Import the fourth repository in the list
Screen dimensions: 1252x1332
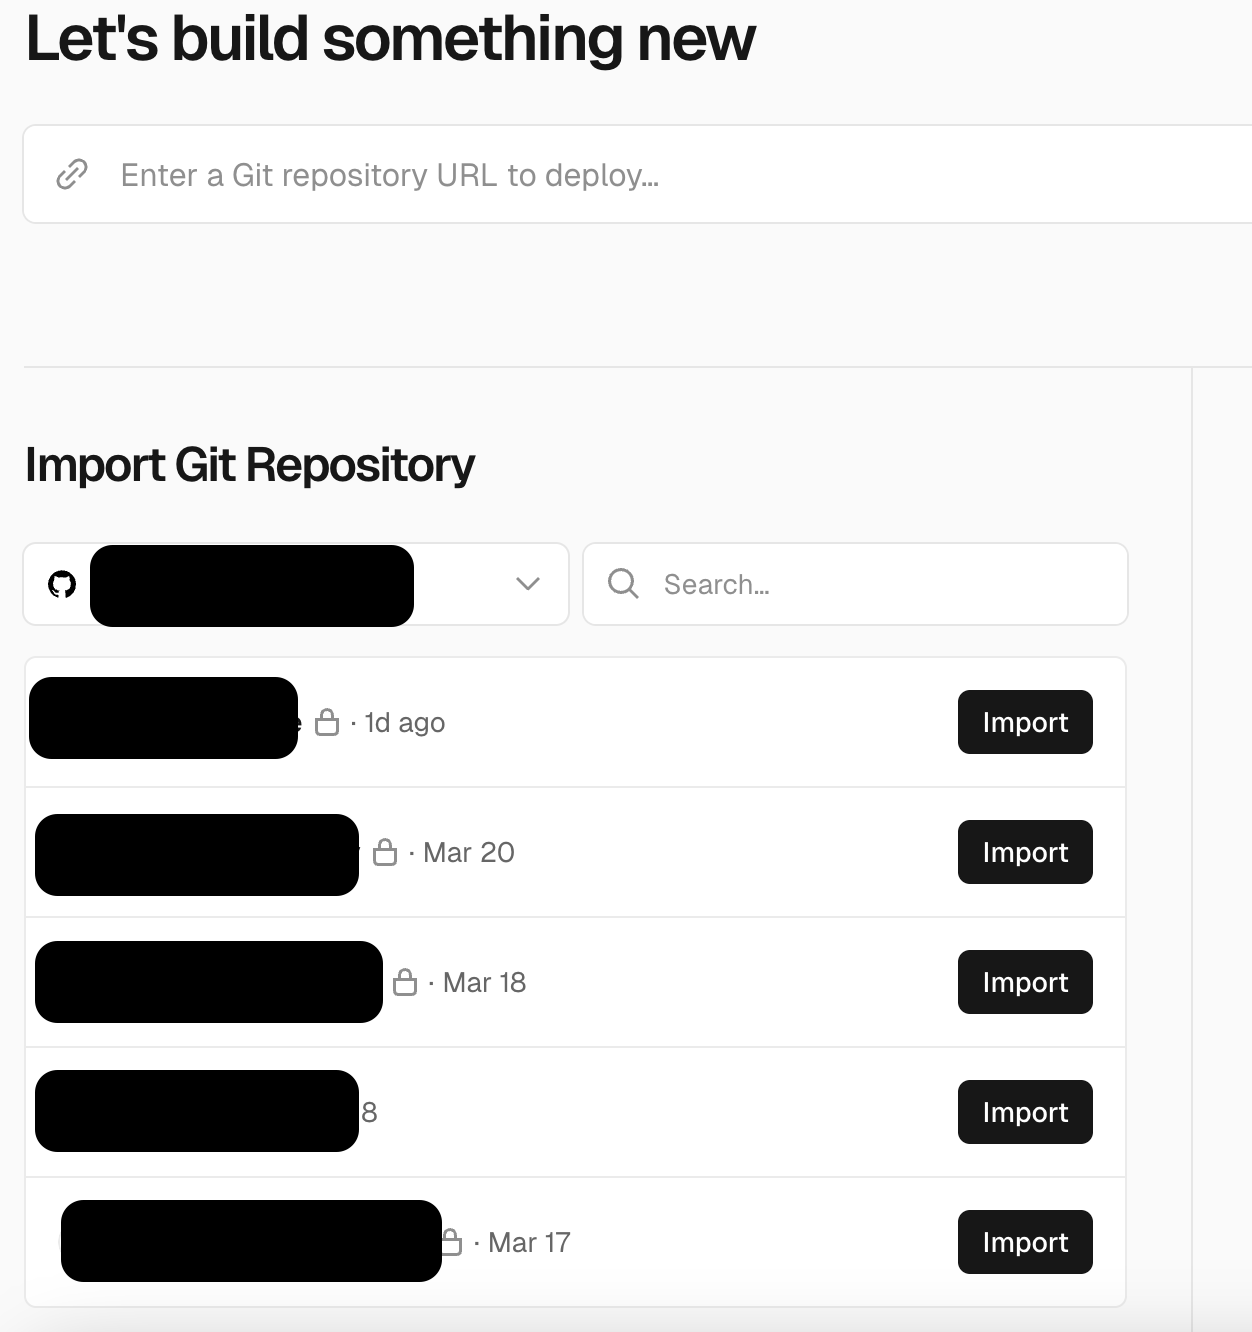click(x=1025, y=1112)
